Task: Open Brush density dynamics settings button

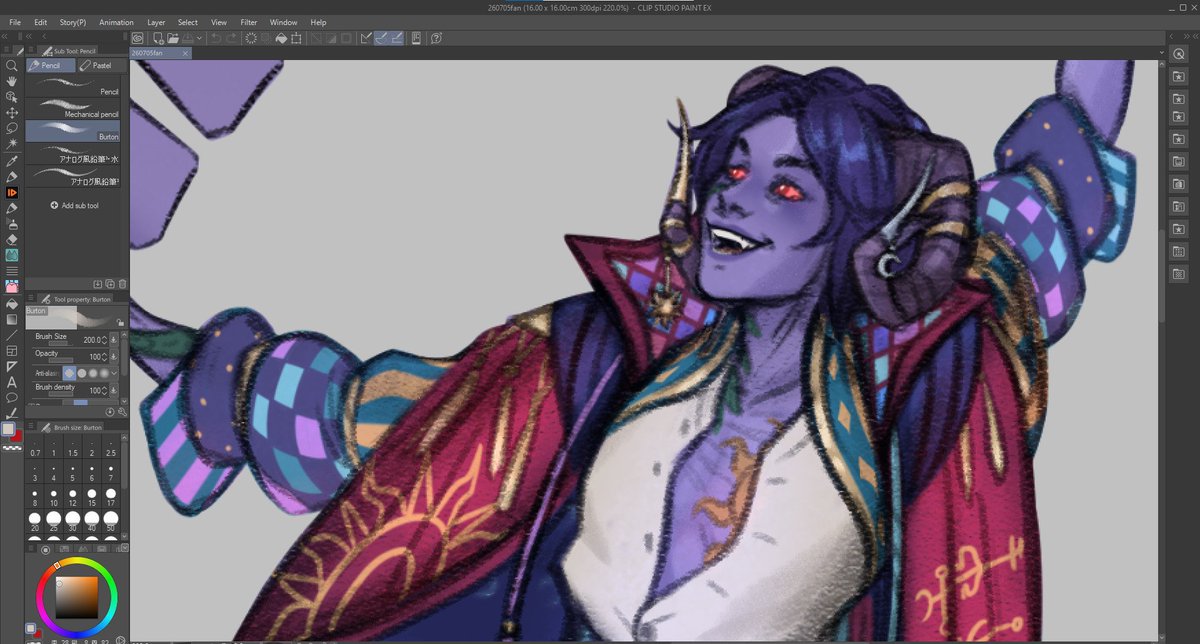Action: 114,390
